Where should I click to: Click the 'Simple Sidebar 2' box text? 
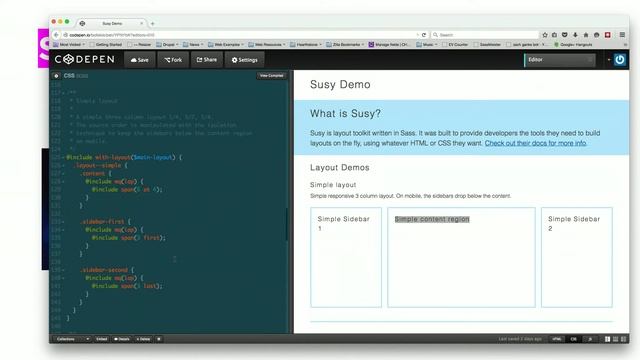tap(574, 224)
